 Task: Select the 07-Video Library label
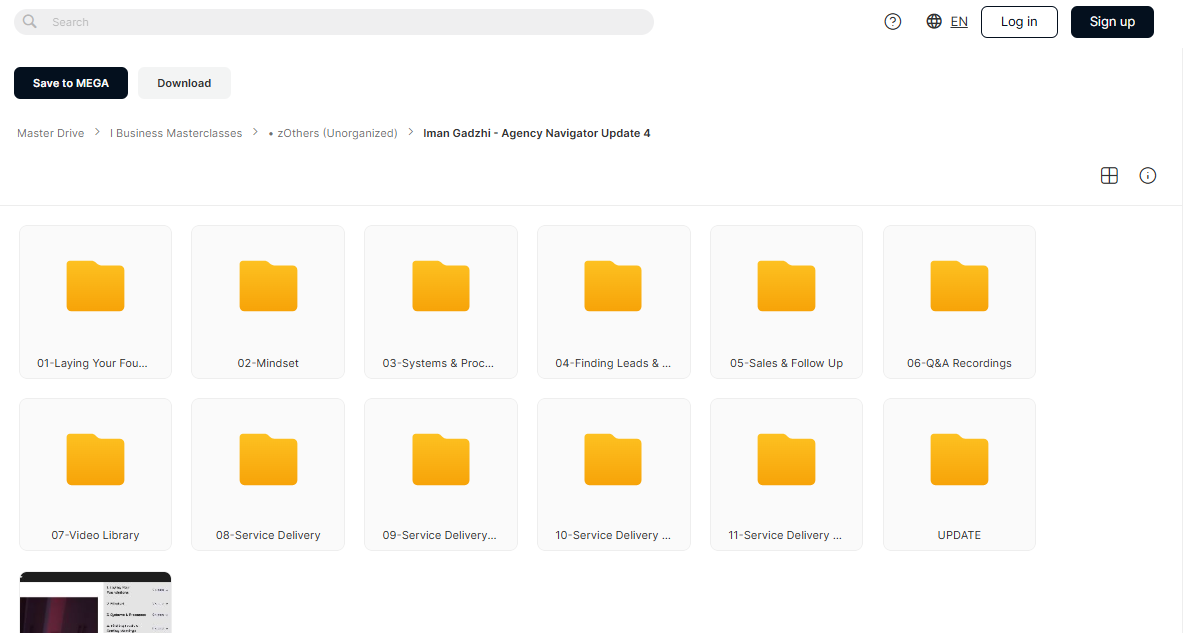coord(95,535)
